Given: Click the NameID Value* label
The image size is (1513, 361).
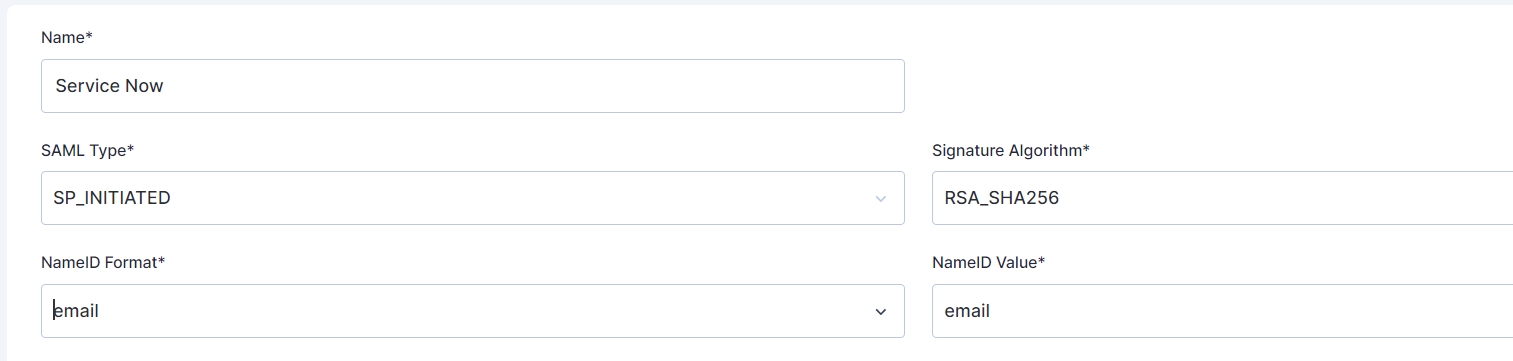Looking at the screenshot, I should pyautogui.click(x=989, y=262).
